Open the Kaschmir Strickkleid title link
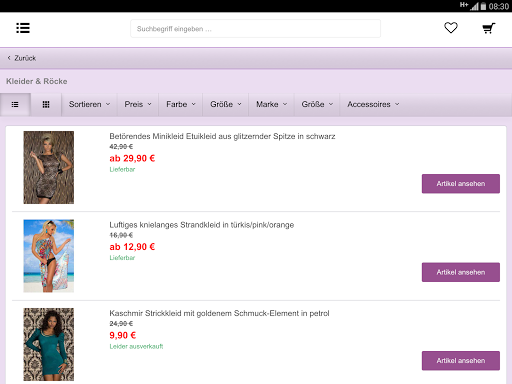Screen dimensions: 512x384 point(219,313)
